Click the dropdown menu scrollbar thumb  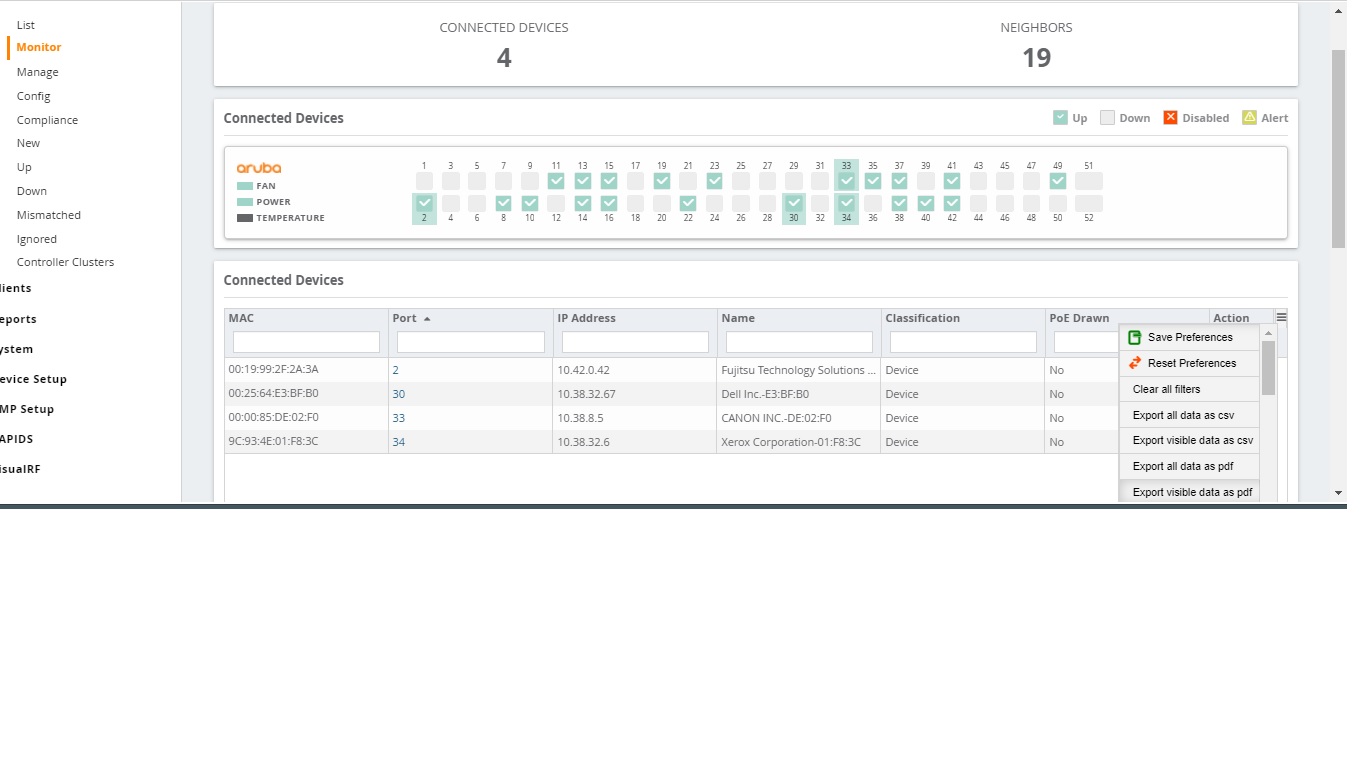pos(1268,368)
